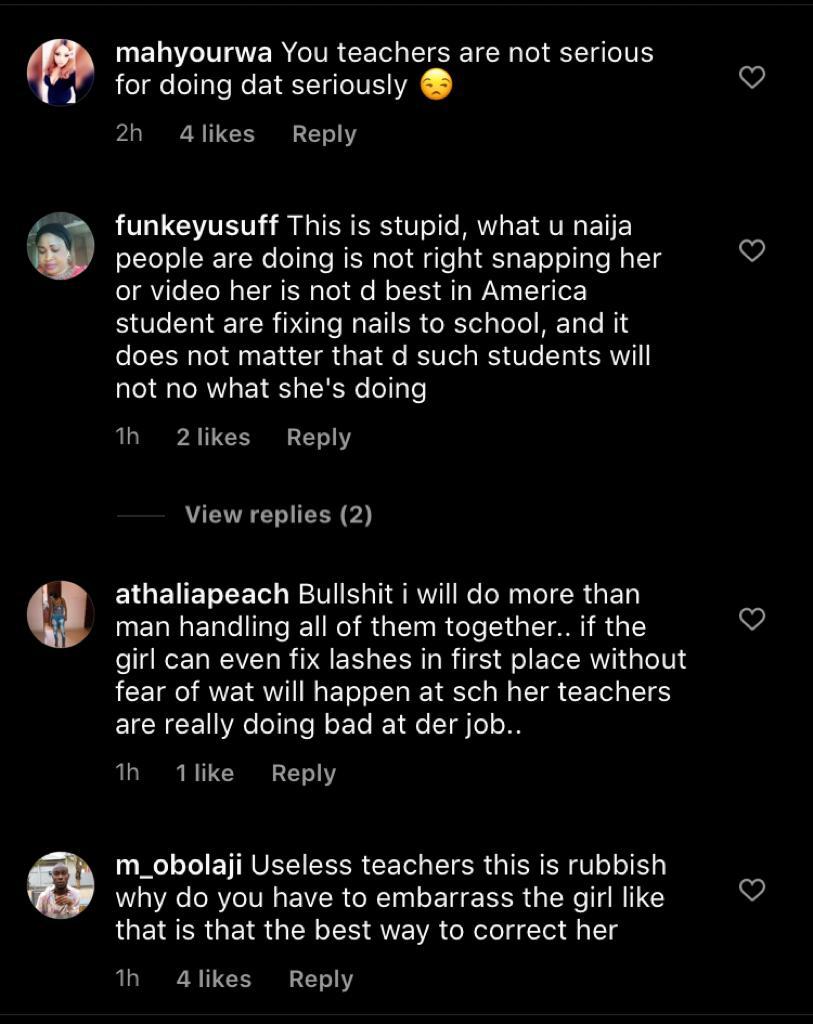The height and width of the screenshot is (1024, 813).
Task: Tap athaliapeach's profile avatar
Action: click(x=60, y=614)
